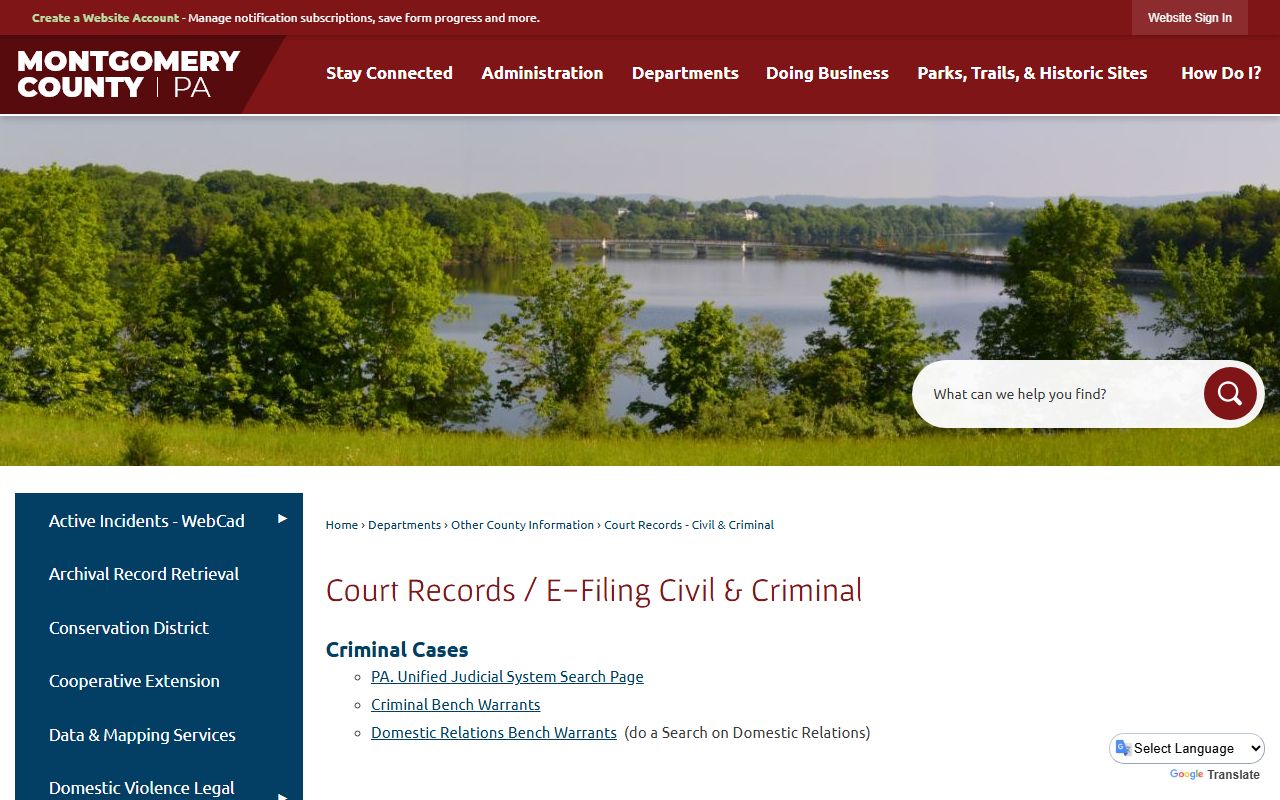Expand Domestic Violence Legal submenu arrow
Viewport: 1280px width, 800px height.
[x=282, y=796]
